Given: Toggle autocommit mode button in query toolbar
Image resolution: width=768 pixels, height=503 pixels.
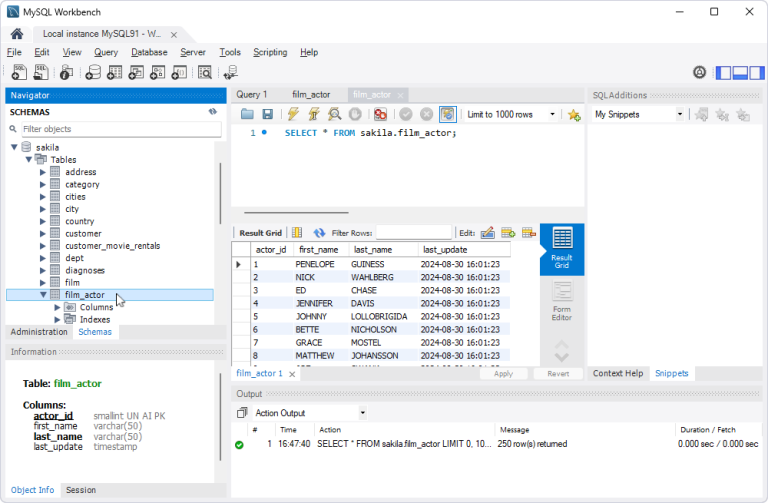Looking at the screenshot, I should click(447, 115).
